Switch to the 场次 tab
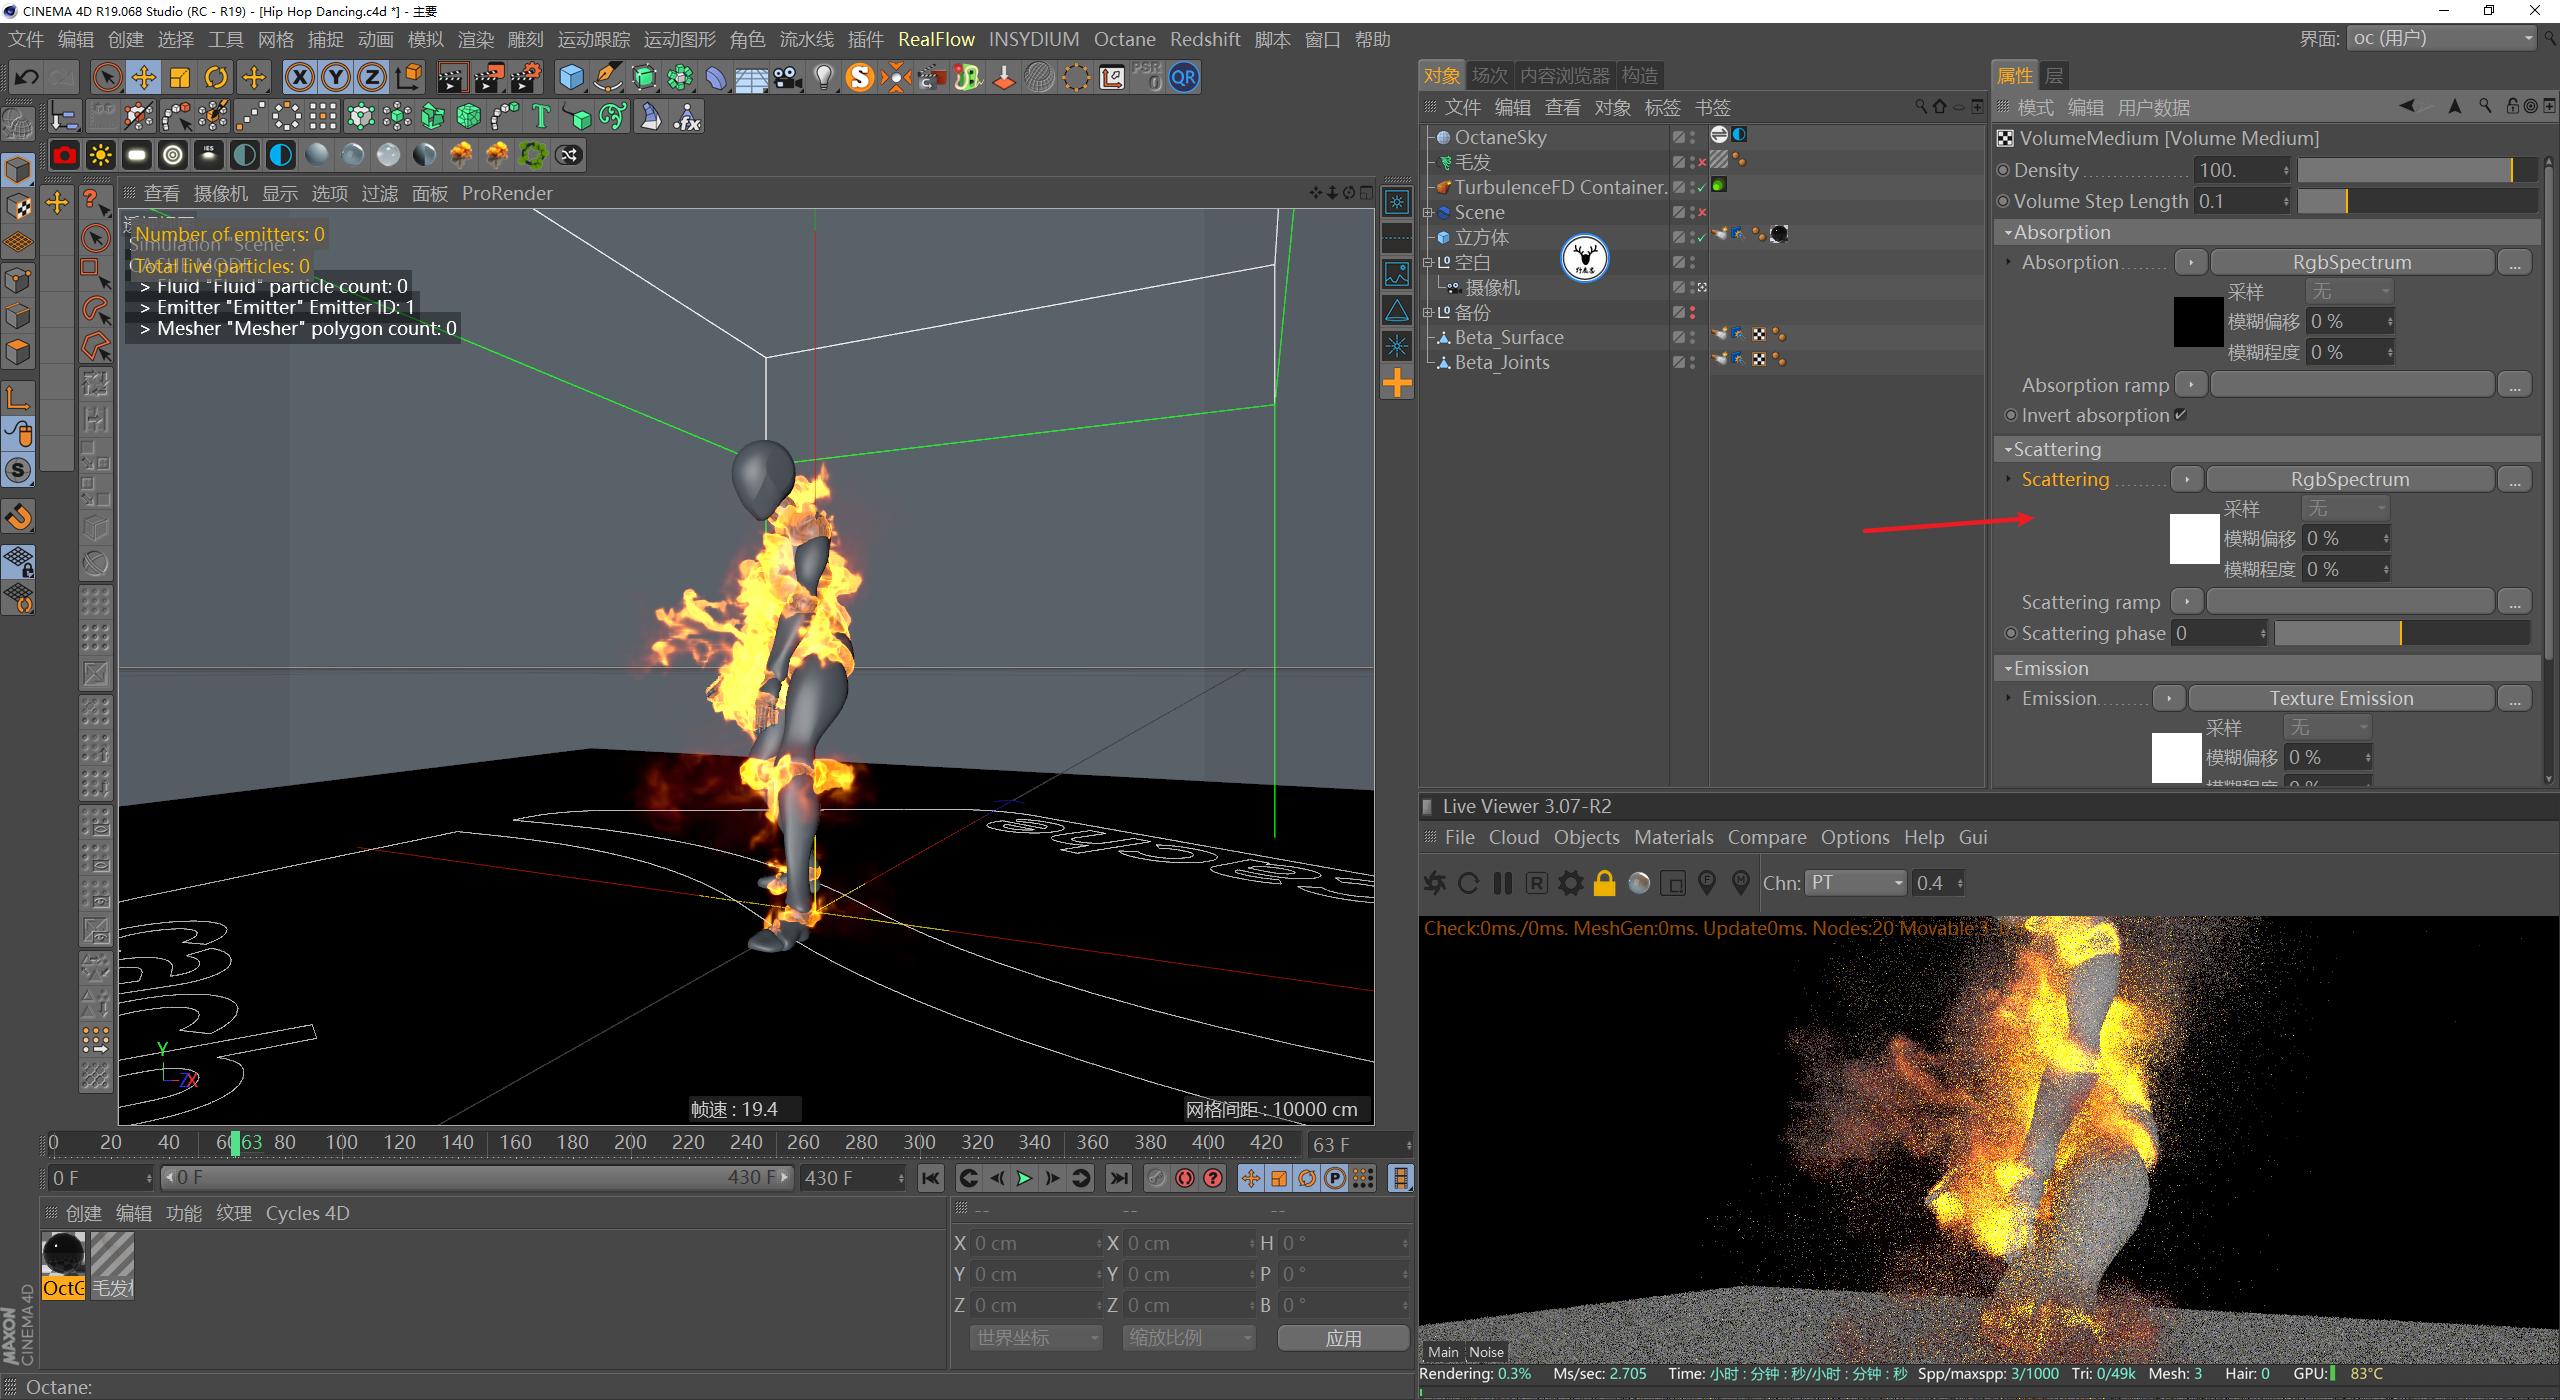The height and width of the screenshot is (1400, 2560). [1490, 74]
